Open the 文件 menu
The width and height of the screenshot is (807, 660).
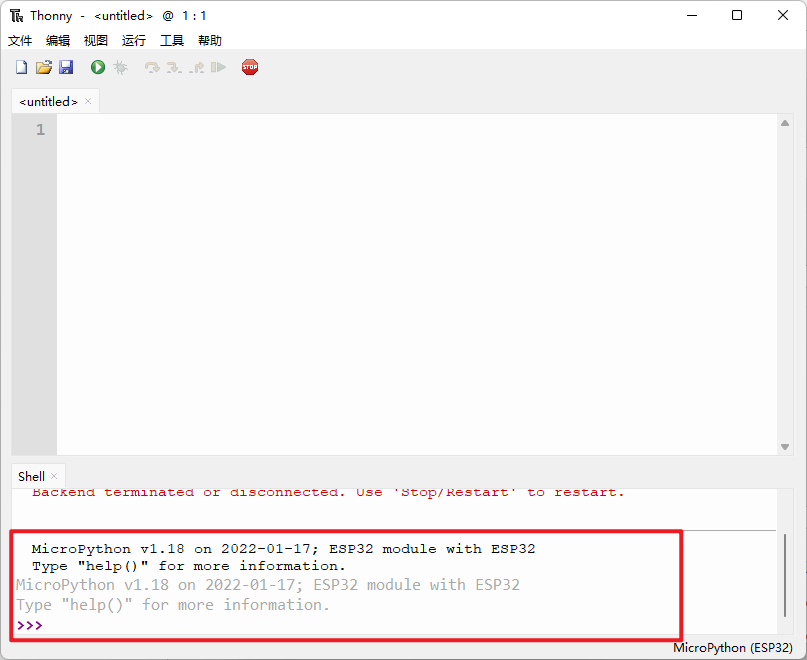[x=21, y=40]
